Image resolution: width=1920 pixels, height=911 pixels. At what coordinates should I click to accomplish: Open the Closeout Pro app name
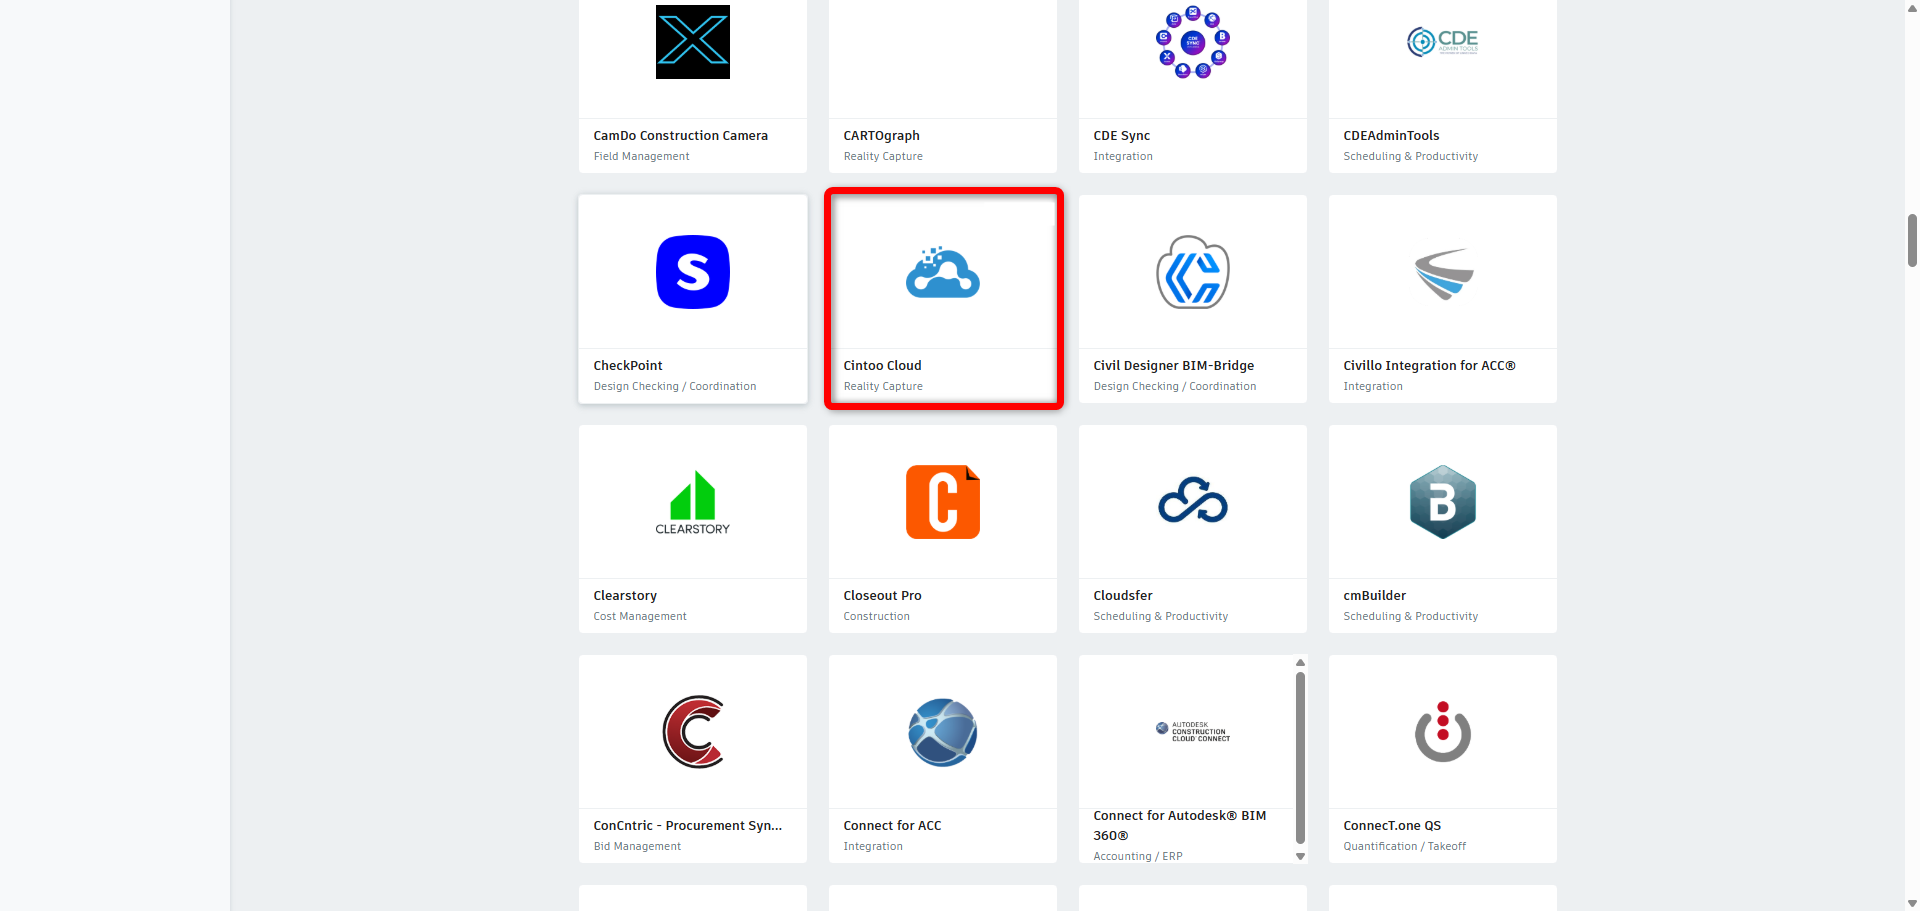883,596
